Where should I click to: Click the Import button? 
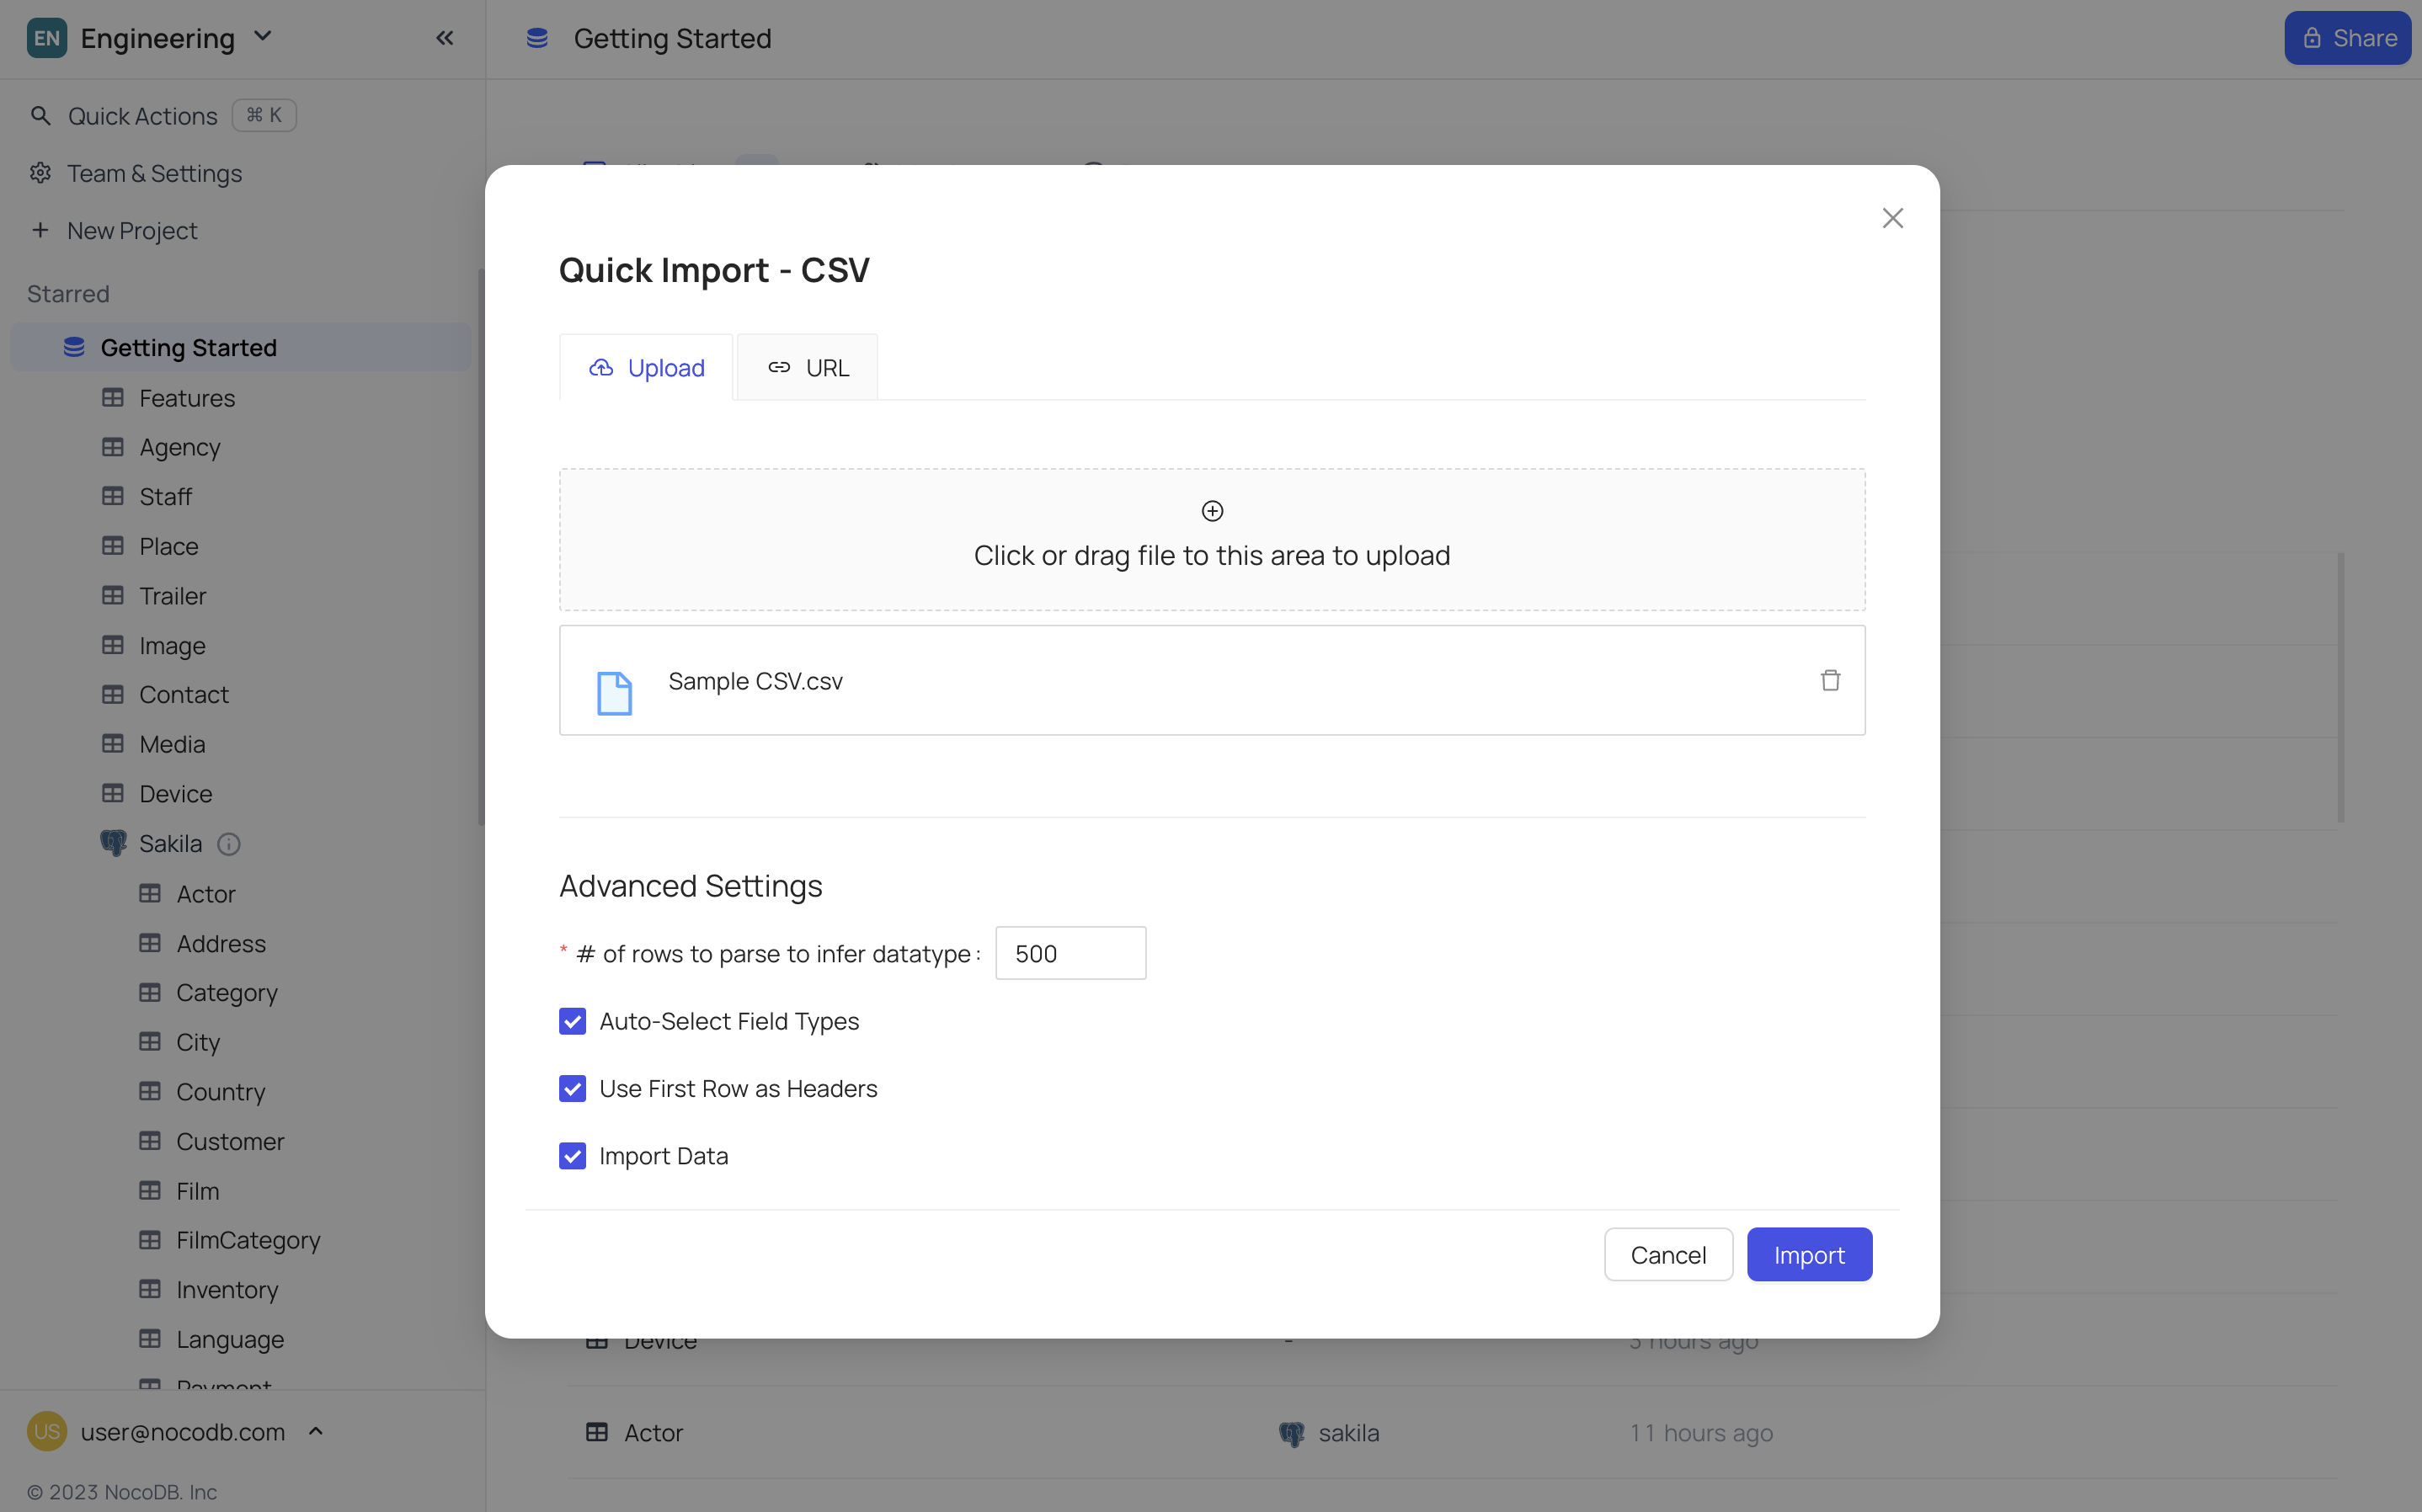pyautogui.click(x=1809, y=1254)
